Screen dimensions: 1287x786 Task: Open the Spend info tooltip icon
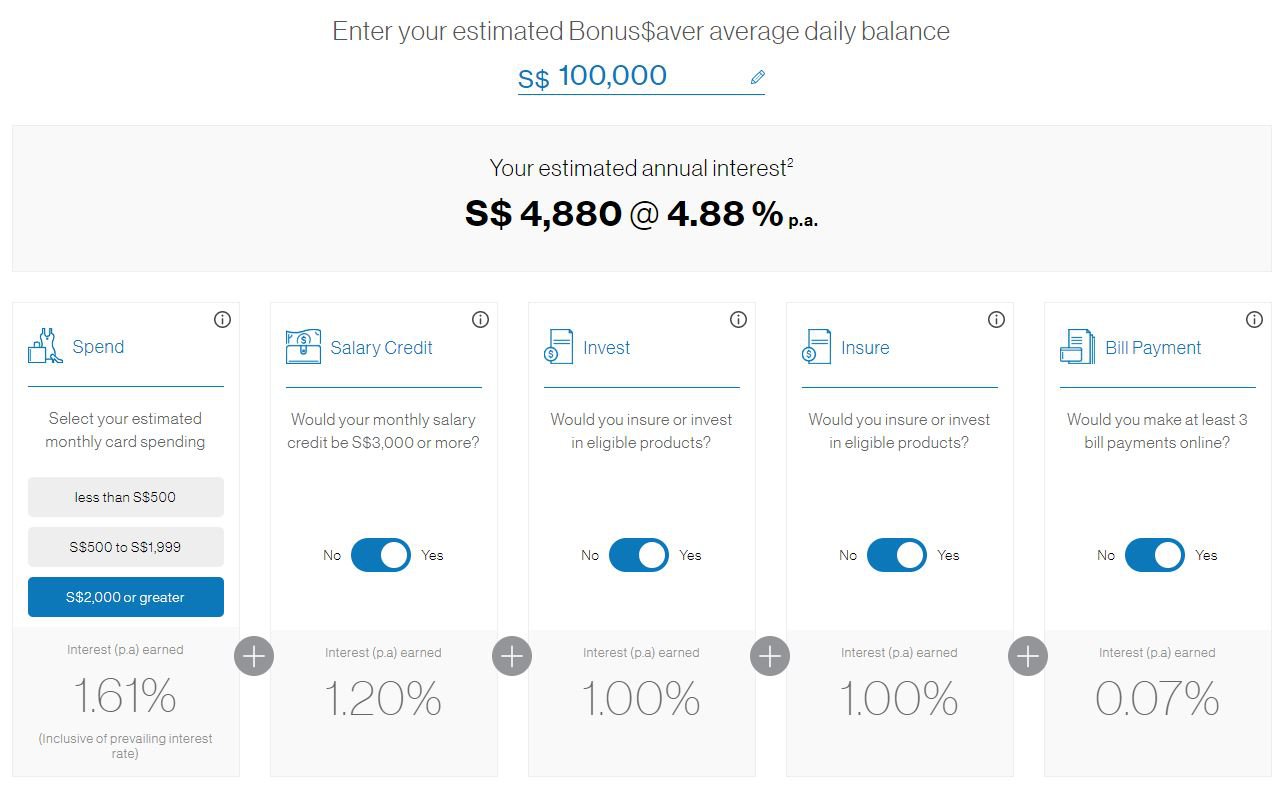222,319
